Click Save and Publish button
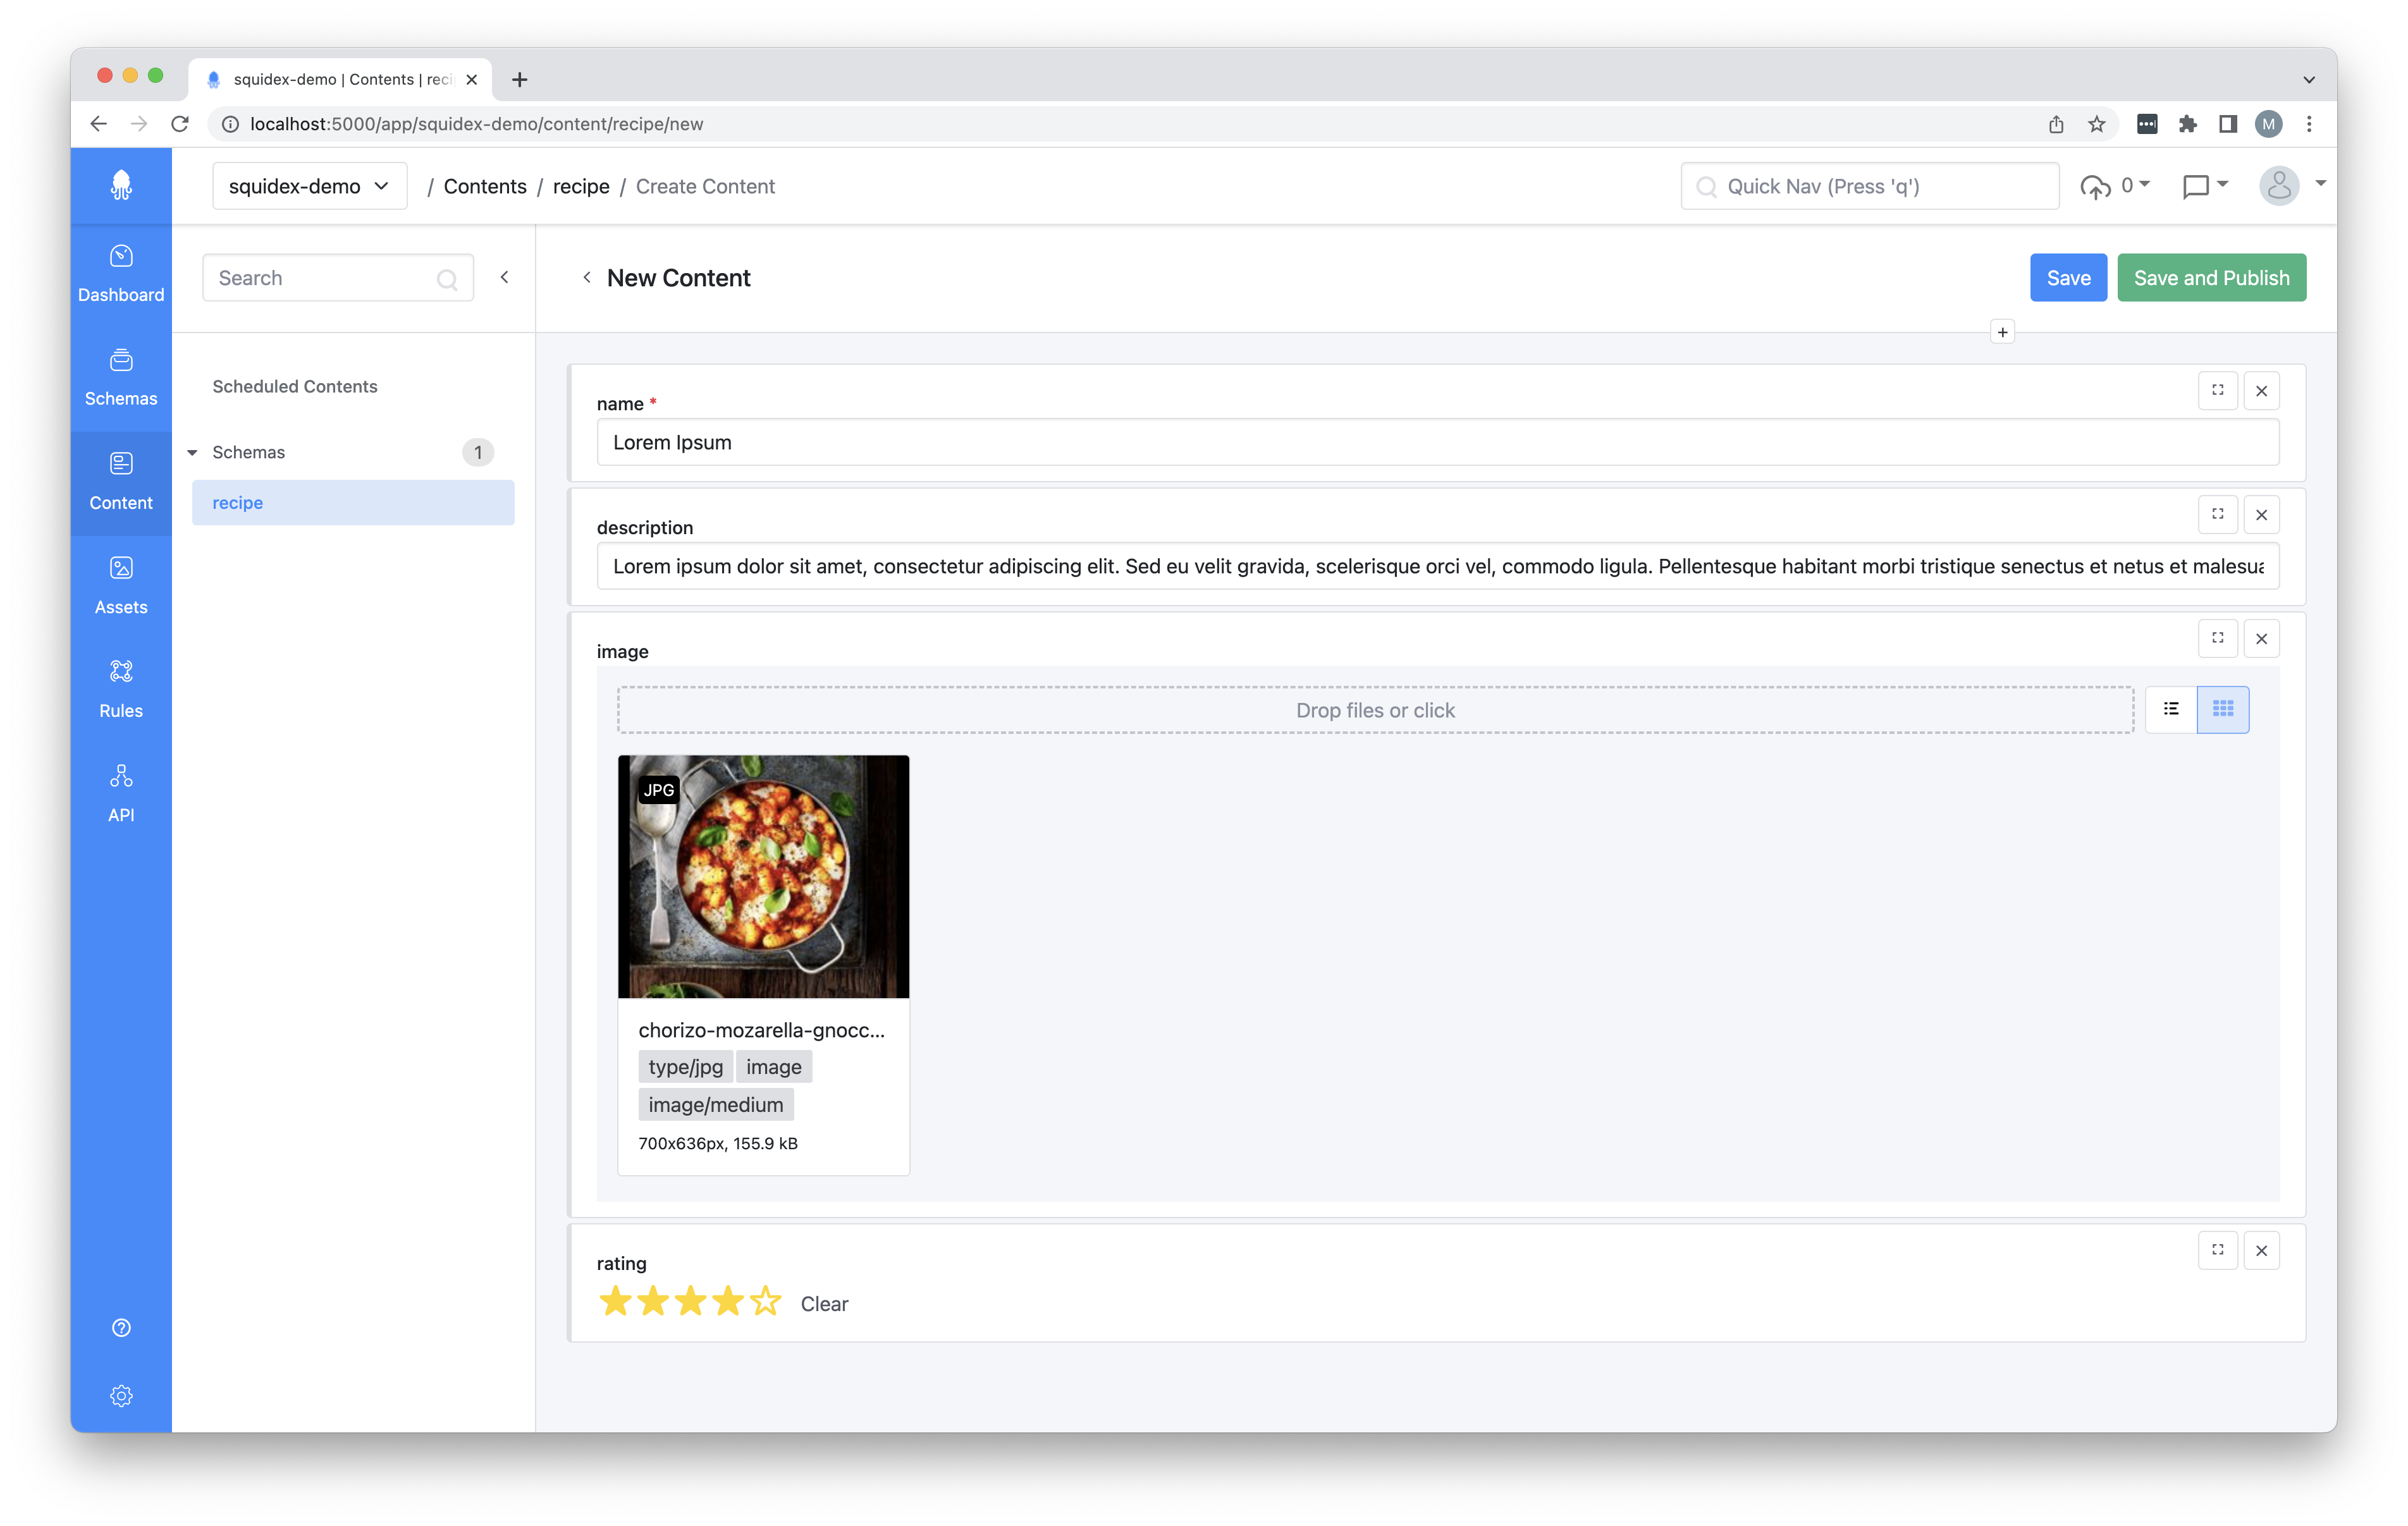This screenshot has height=1526, width=2408. [2209, 277]
